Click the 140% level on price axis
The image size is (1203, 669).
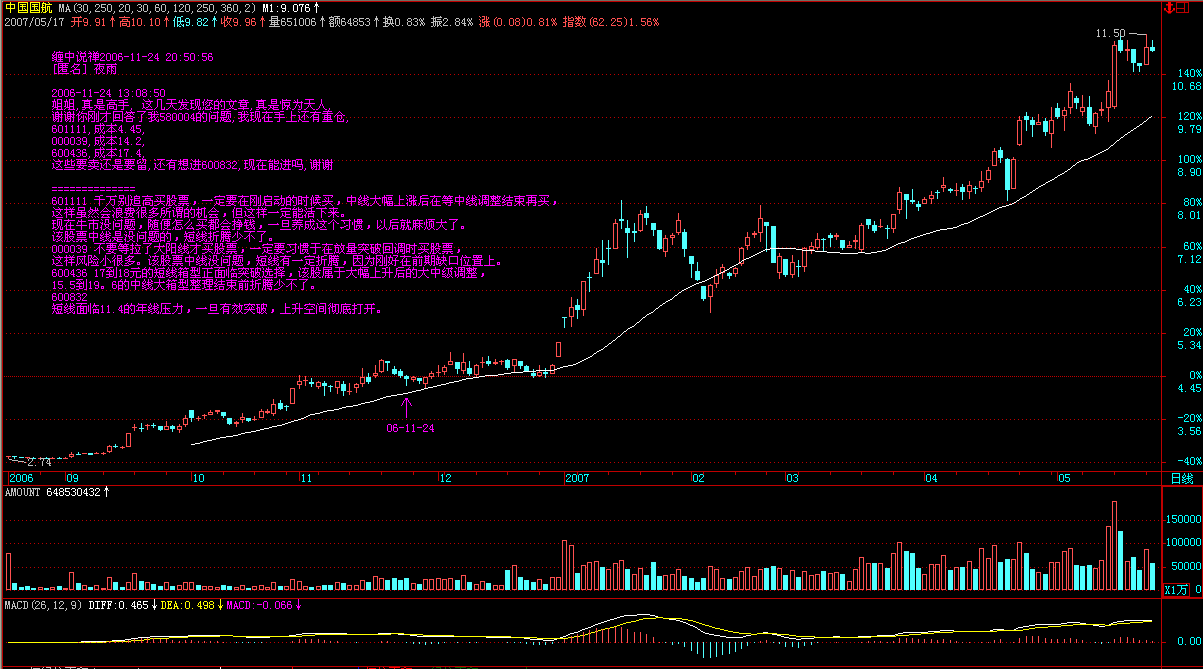(x=1187, y=73)
